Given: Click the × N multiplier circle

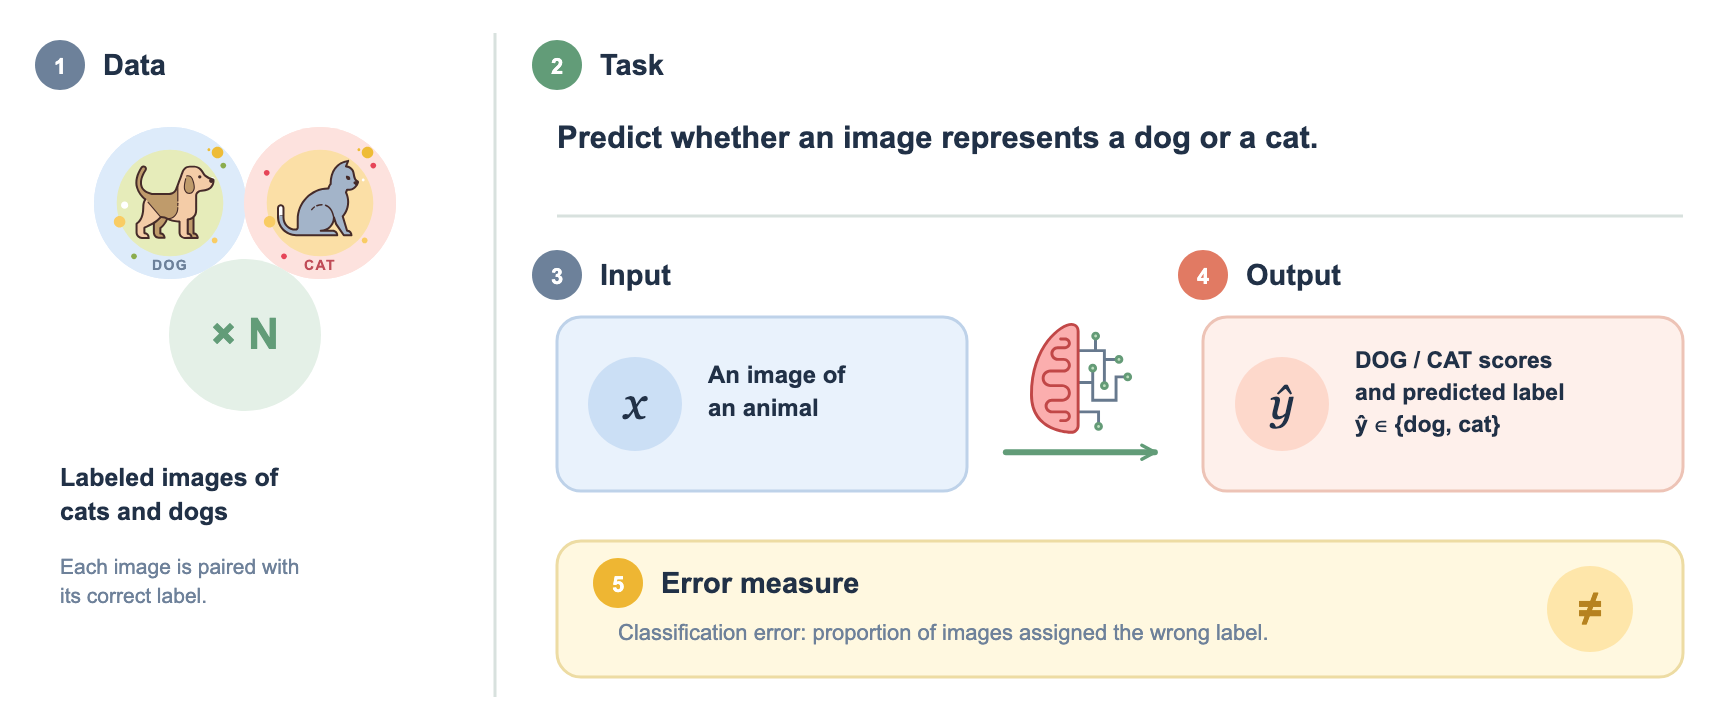Looking at the screenshot, I should [x=245, y=335].
